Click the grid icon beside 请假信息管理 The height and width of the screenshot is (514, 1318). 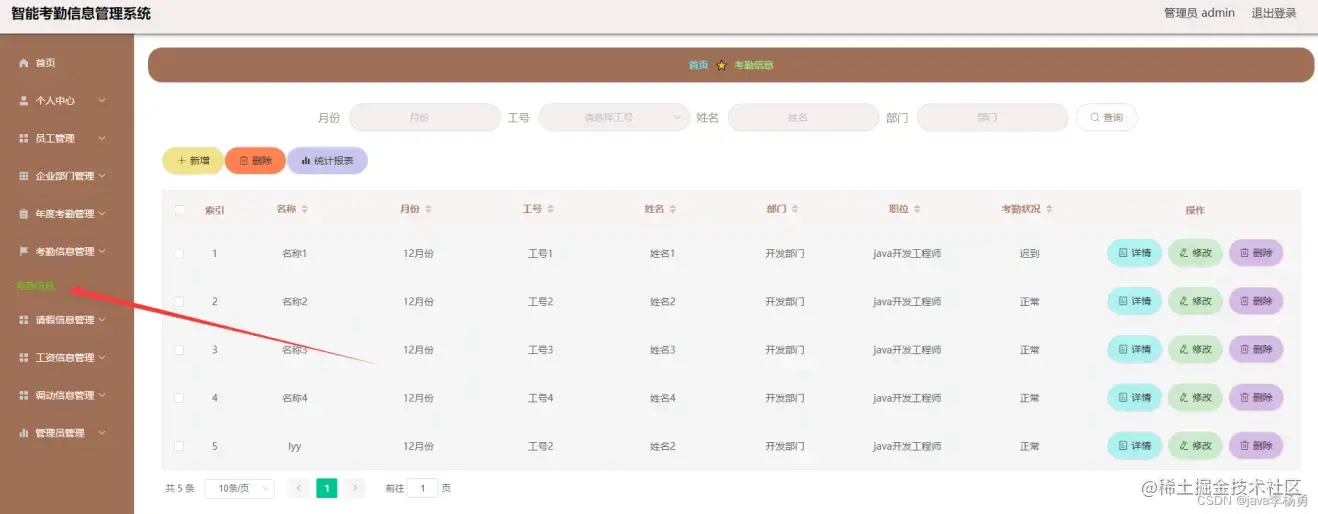click(24, 320)
